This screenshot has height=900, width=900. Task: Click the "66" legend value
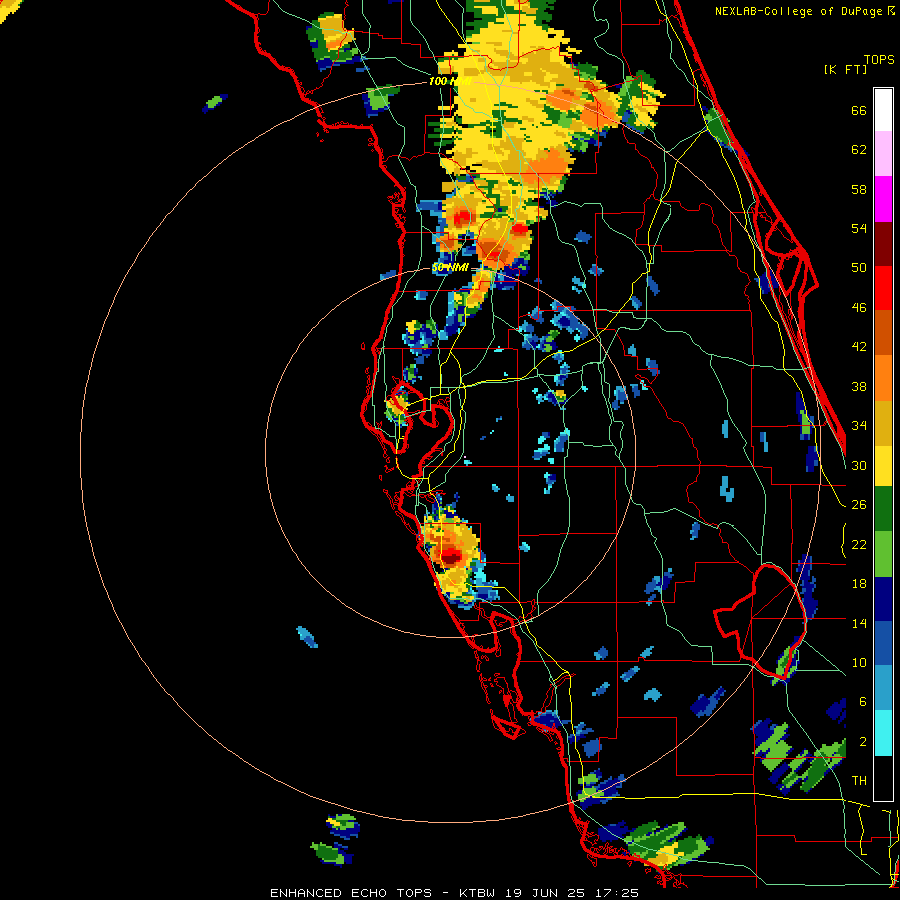point(859,111)
